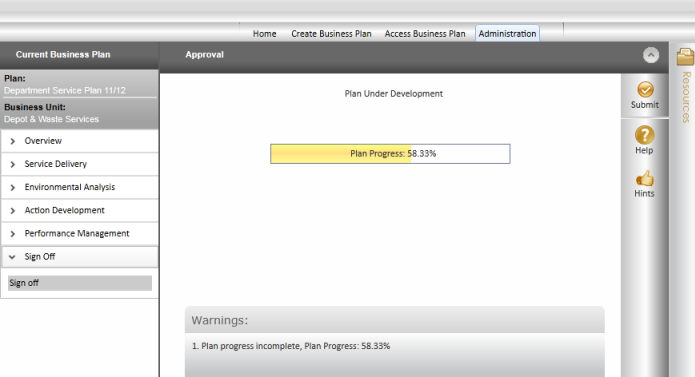Click Department Service Plan 11/12 link
The width and height of the screenshot is (695, 377).
(65, 90)
